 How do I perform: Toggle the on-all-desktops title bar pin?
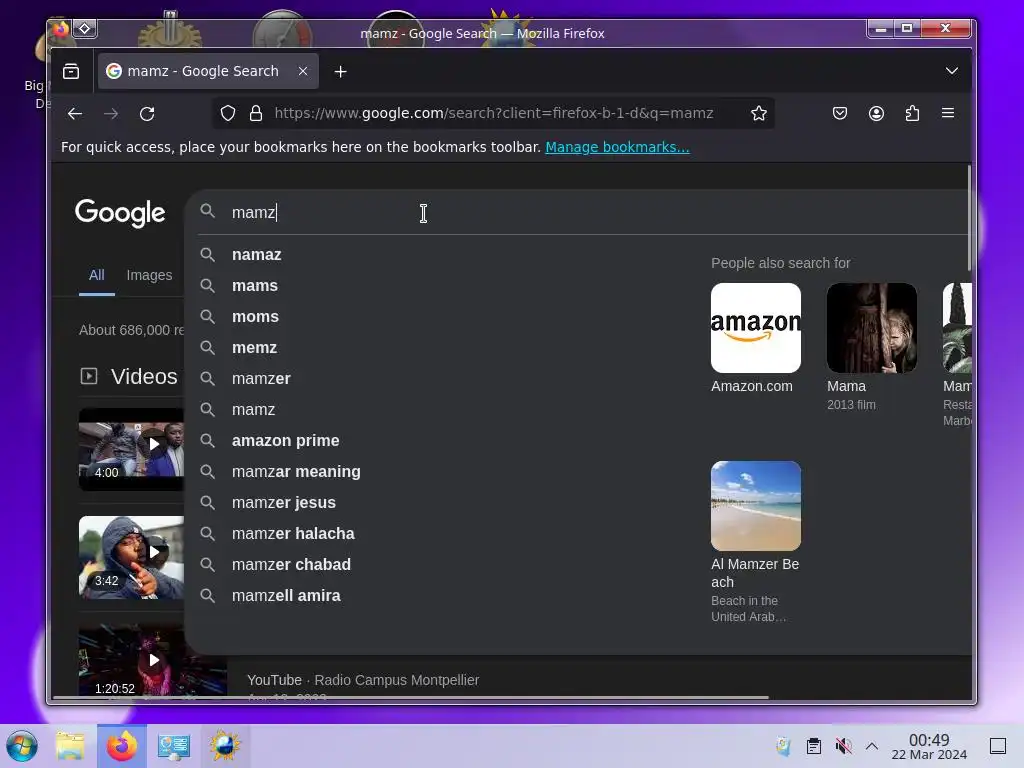(x=85, y=28)
